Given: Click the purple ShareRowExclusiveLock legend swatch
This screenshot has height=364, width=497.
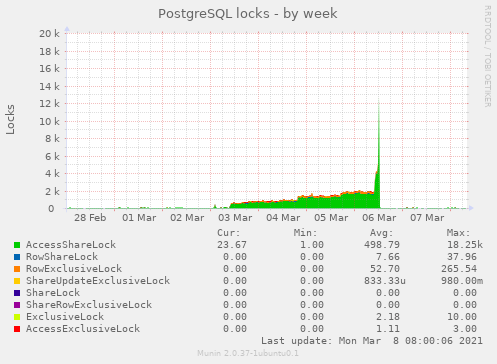Looking at the screenshot, I should pos(17,305).
